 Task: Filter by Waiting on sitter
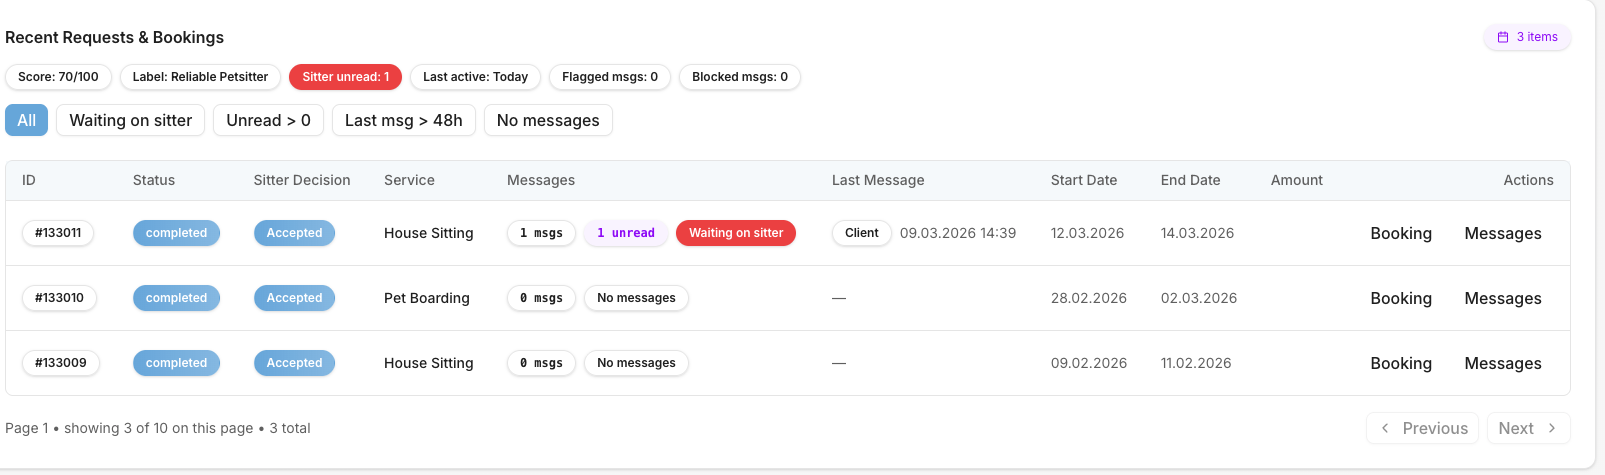[x=130, y=120]
